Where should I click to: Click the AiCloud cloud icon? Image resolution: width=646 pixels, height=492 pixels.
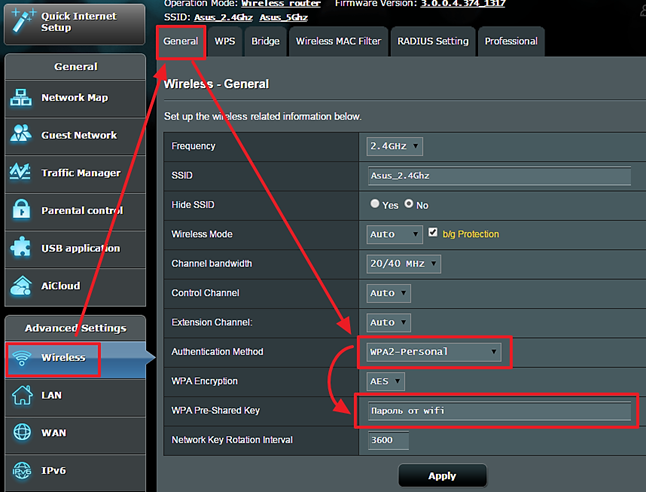click(x=22, y=286)
